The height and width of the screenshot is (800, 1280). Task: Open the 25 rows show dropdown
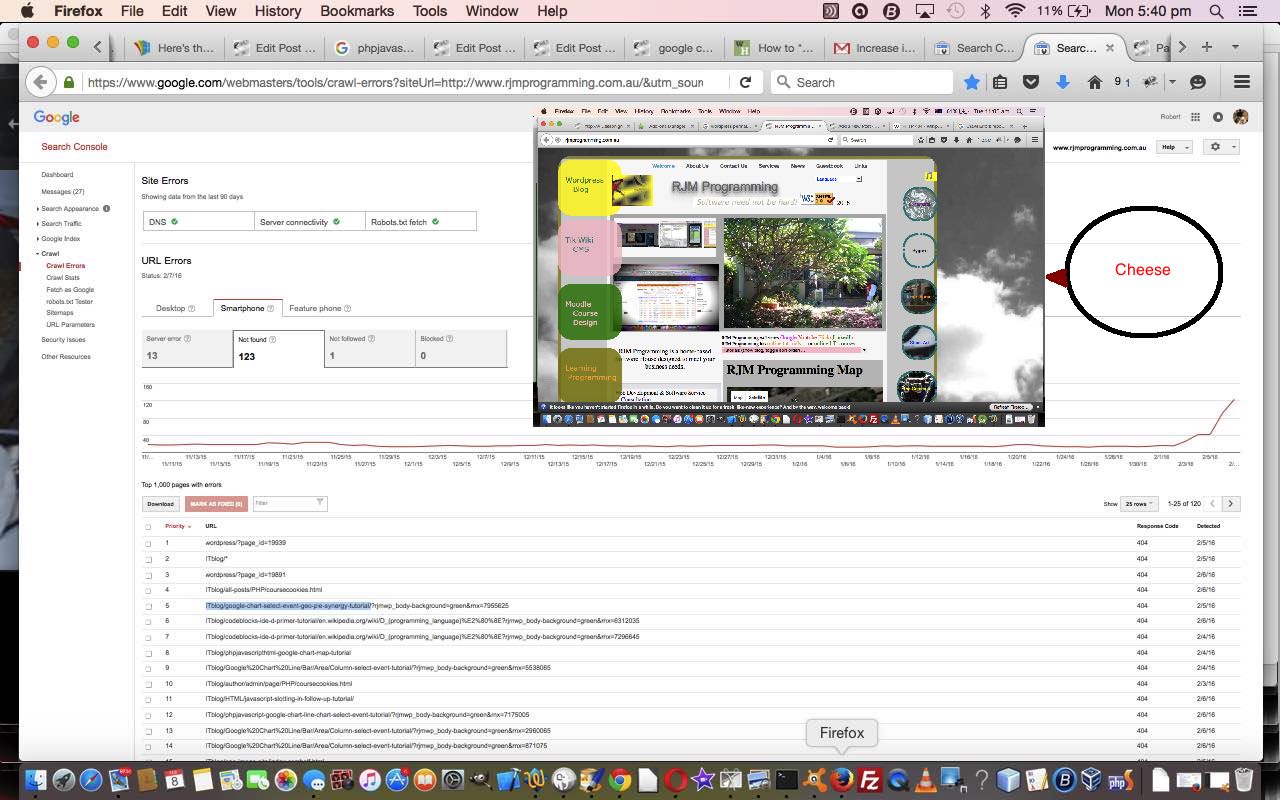tap(1138, 504)
